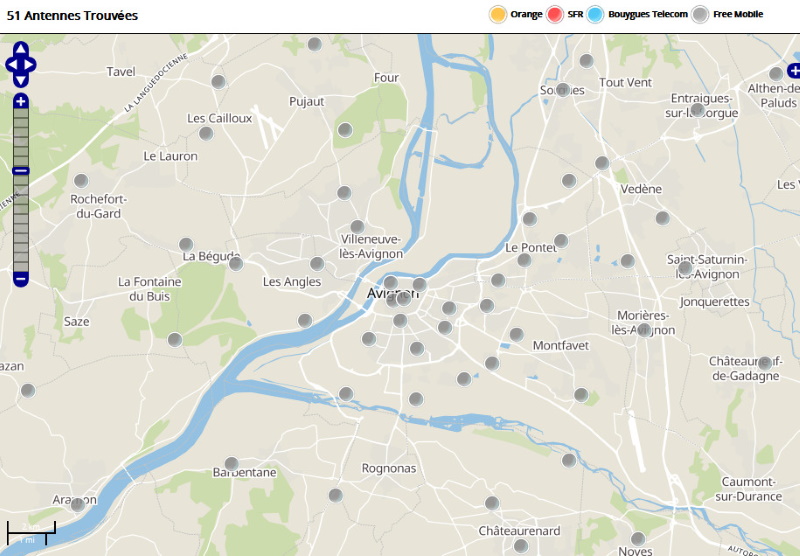This screenshot has height=556, width=800.
Task: Expand the layer switcher plus at right edge
Action: click(794, 70)
